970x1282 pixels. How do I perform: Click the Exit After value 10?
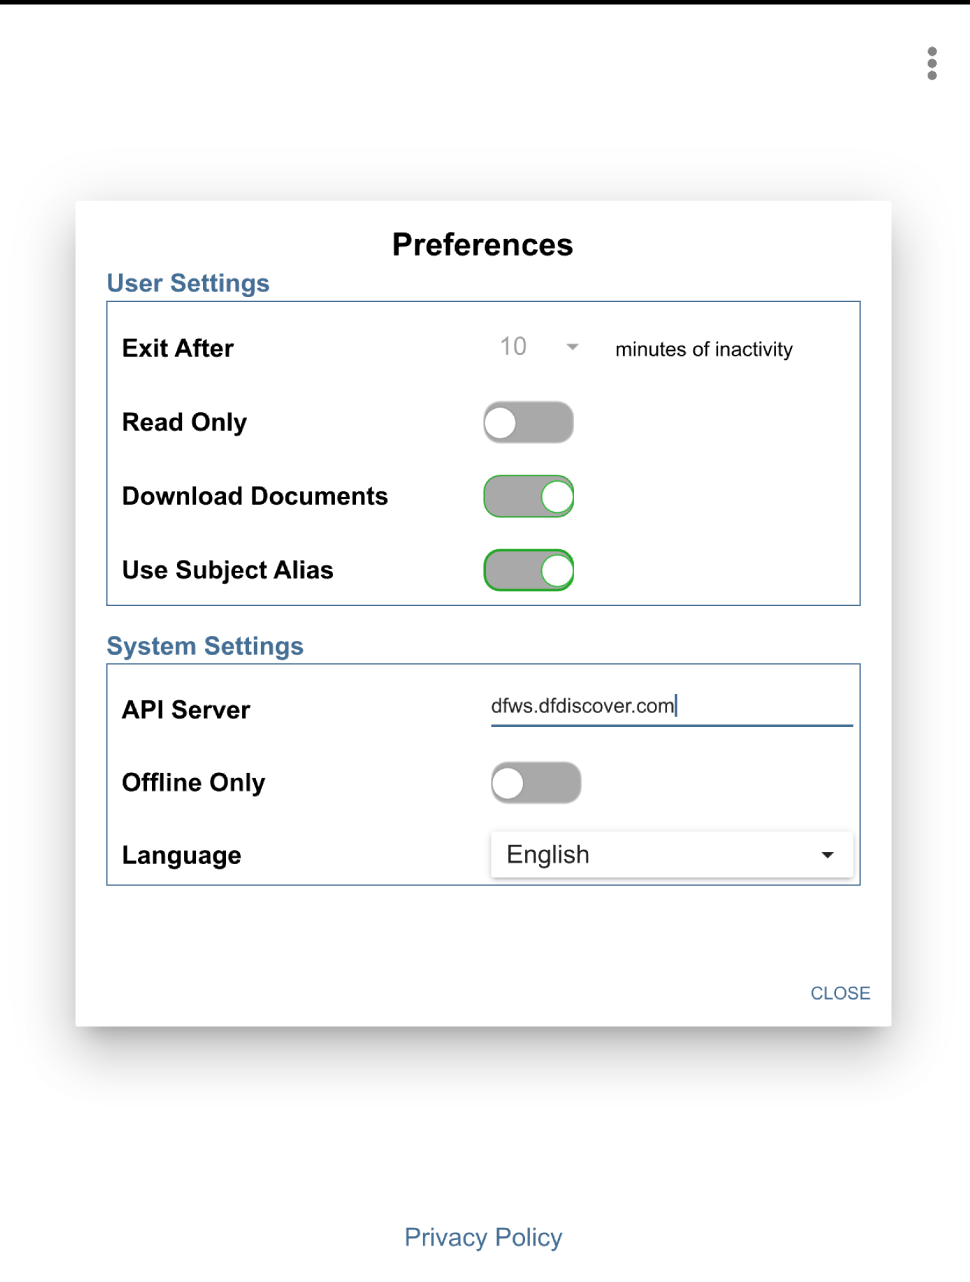[x=513, y=347]
